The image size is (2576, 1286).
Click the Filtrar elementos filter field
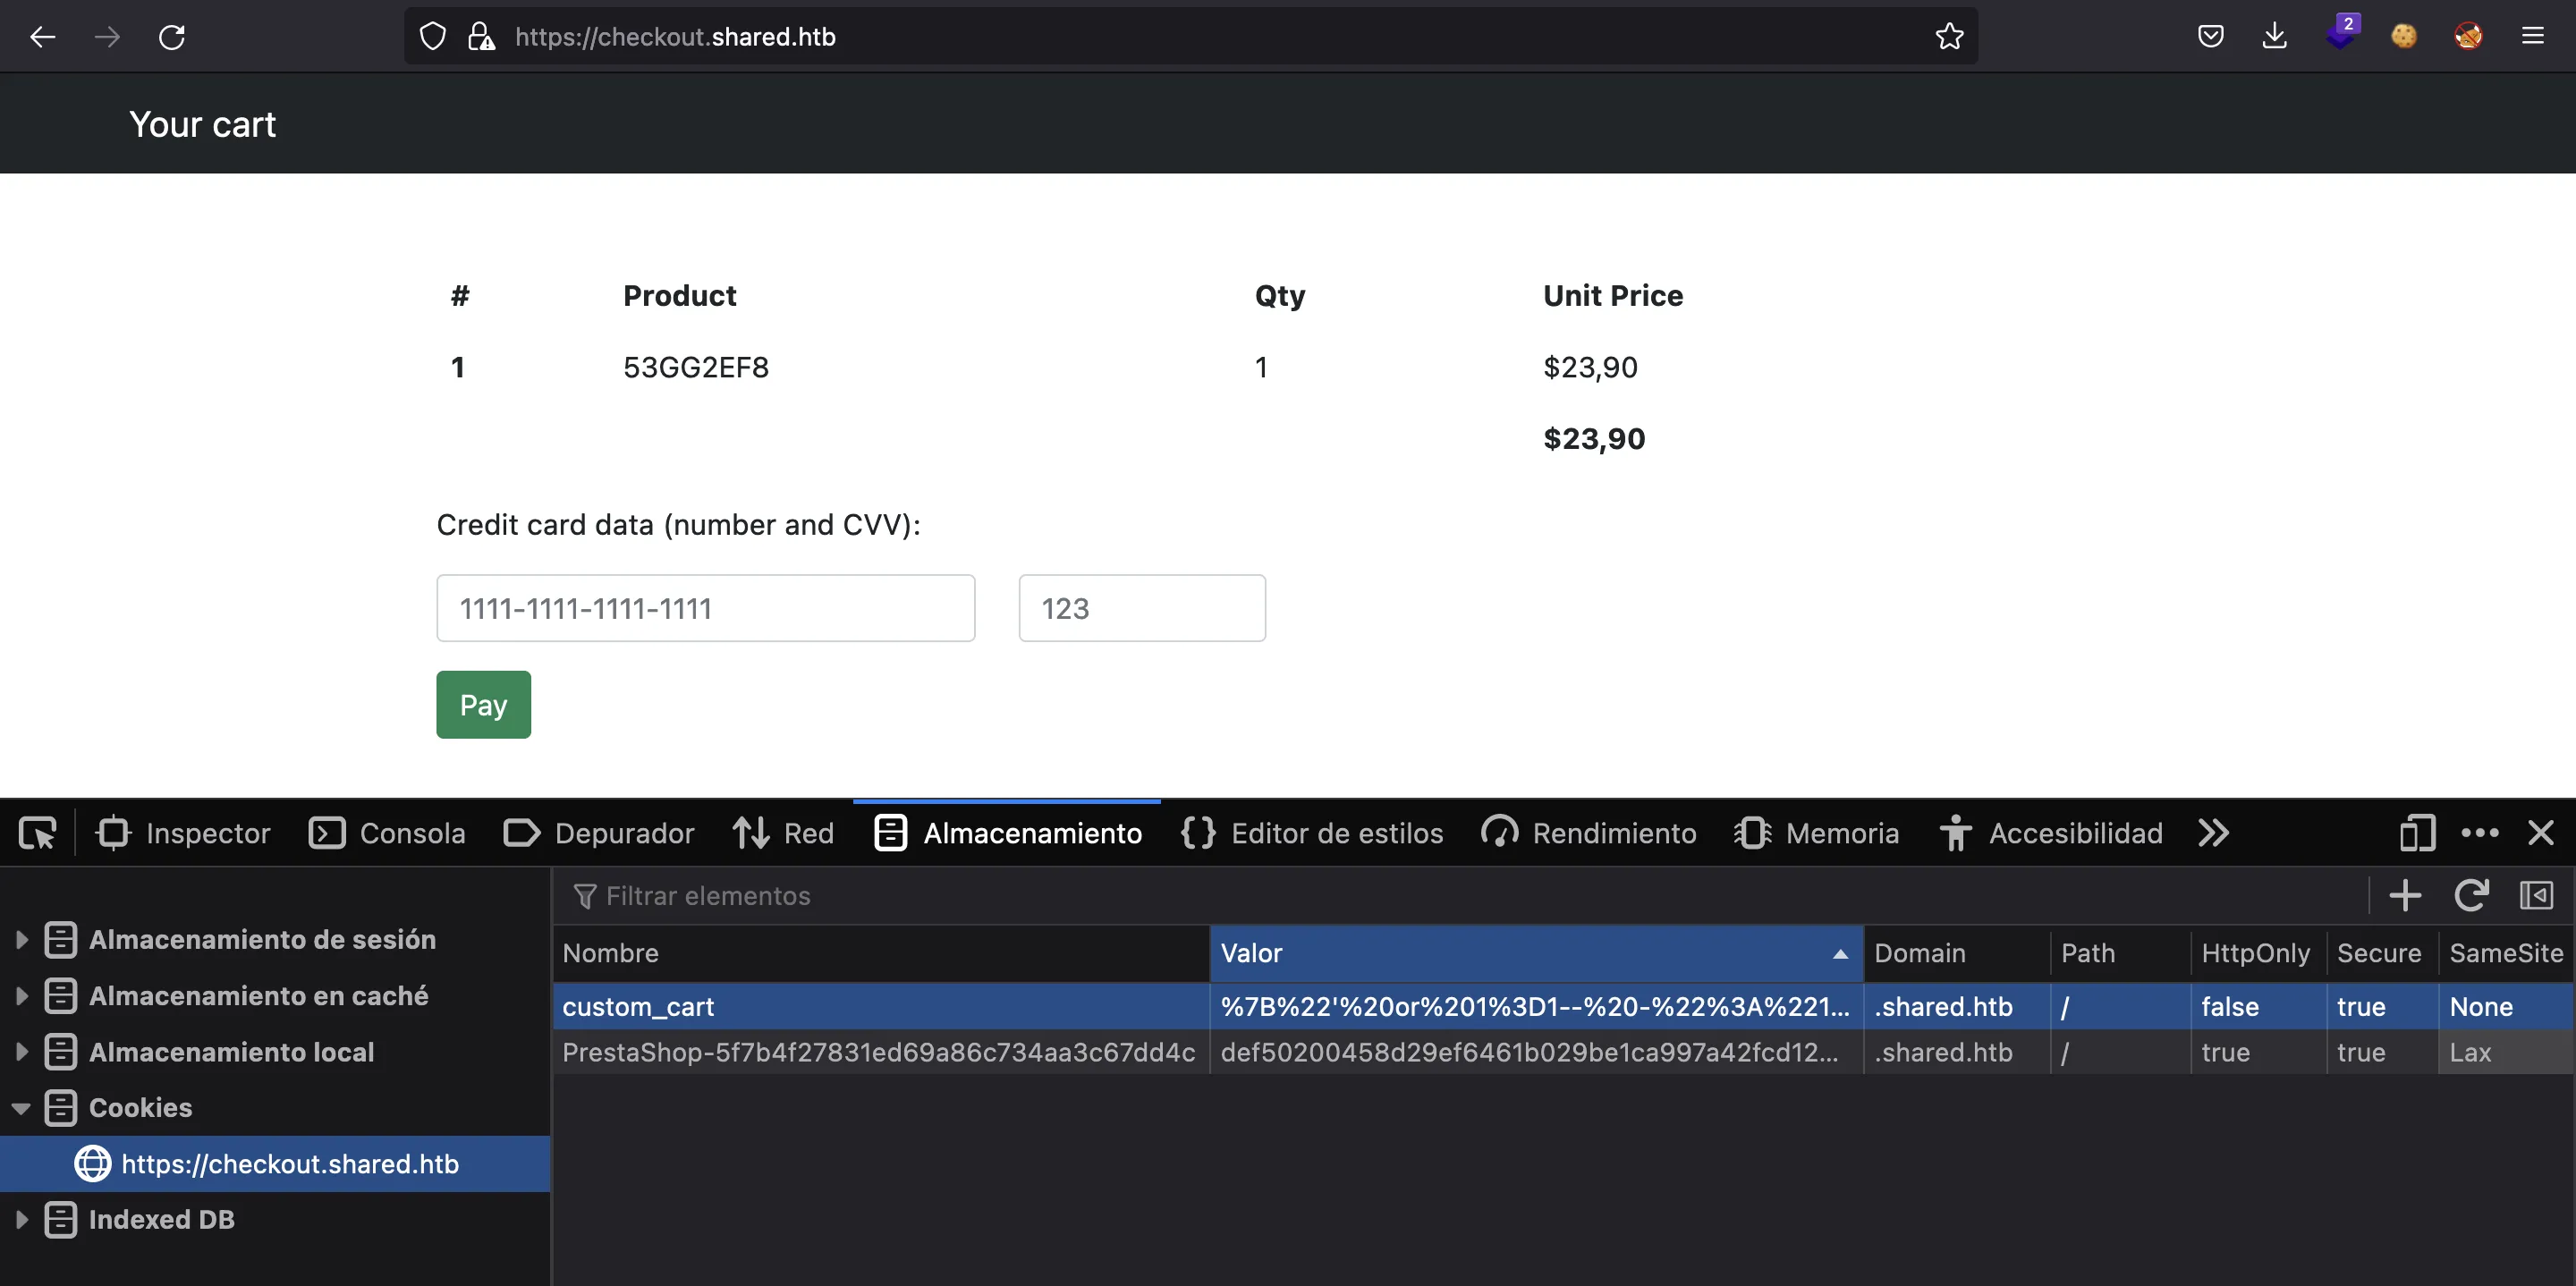1460,895
